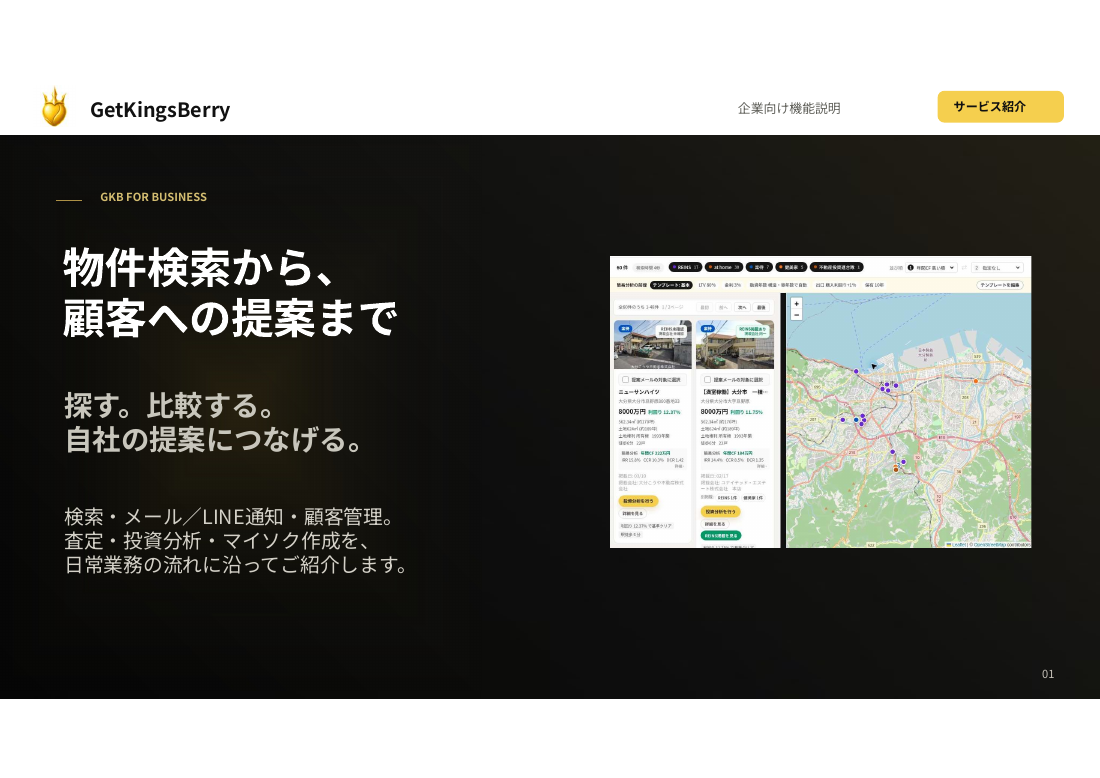
Task: Click the LTV 90% analysis condition
Action: pyautogui.click(x=707, y=285)
